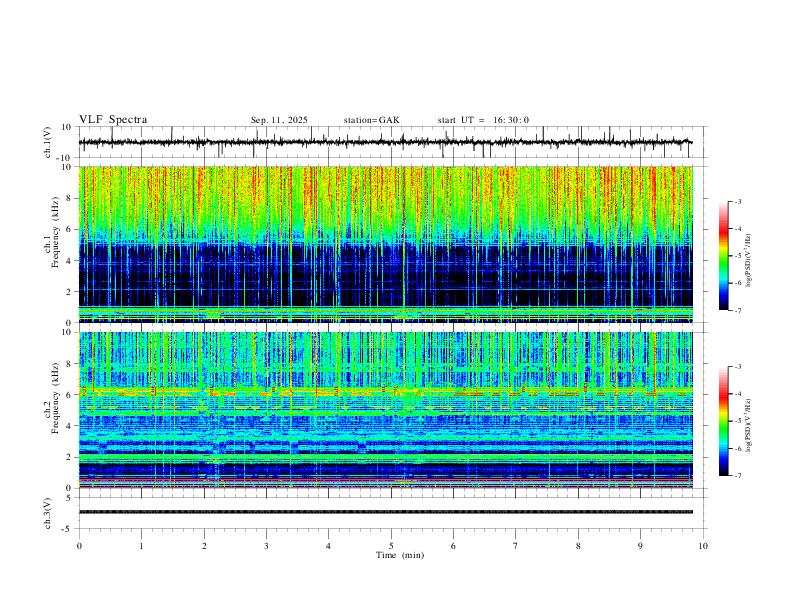Click the date 'Sep. 11, 2025'
This screenshot has height=612, width=792.
pyautogui.click(x=279, y=120)
